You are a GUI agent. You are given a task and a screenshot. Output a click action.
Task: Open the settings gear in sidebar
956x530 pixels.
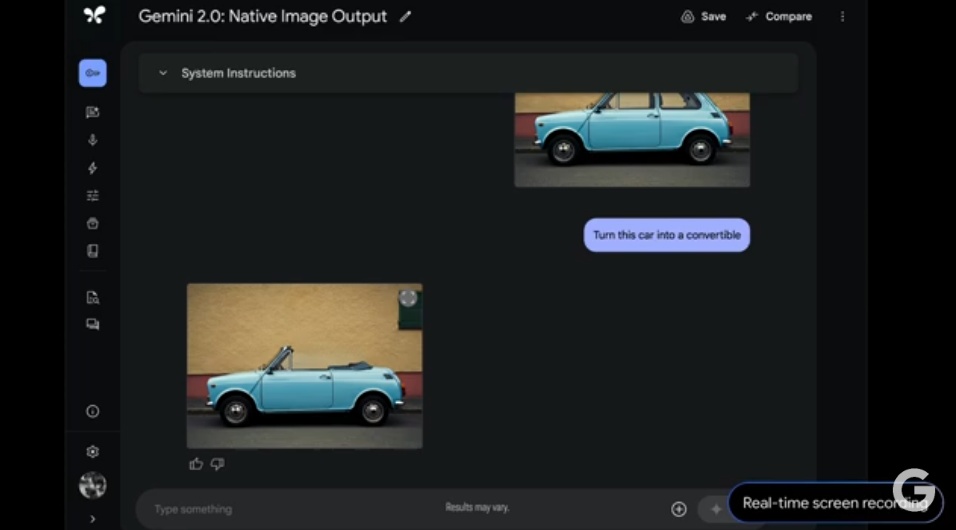click(x=93, y=452)
